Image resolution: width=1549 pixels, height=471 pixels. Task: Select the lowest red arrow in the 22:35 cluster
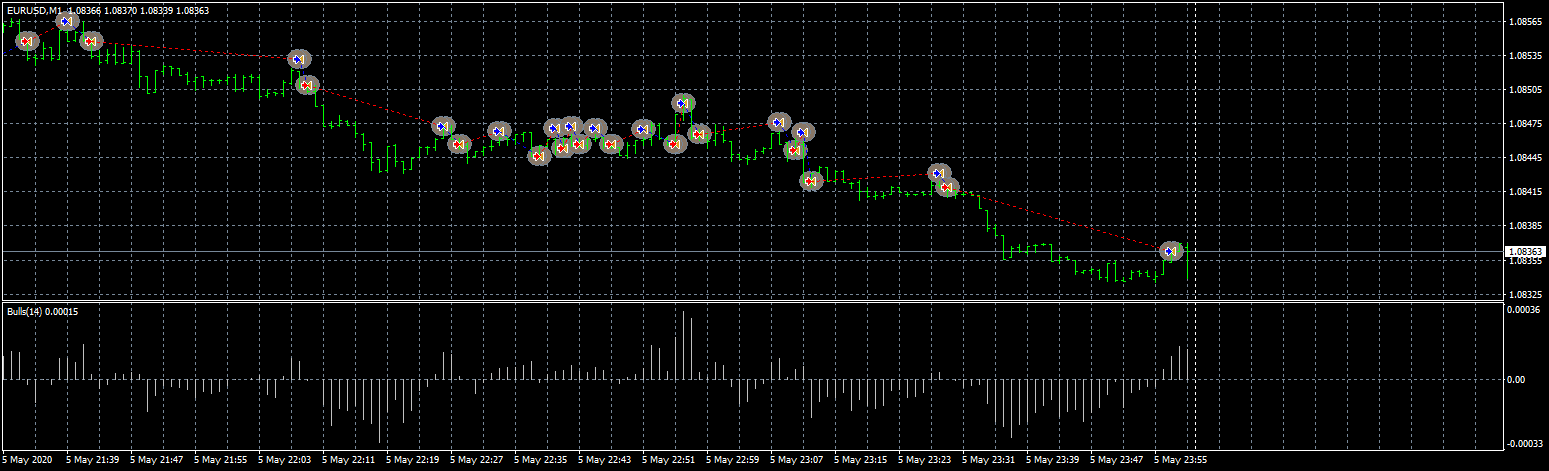[539, 156]
